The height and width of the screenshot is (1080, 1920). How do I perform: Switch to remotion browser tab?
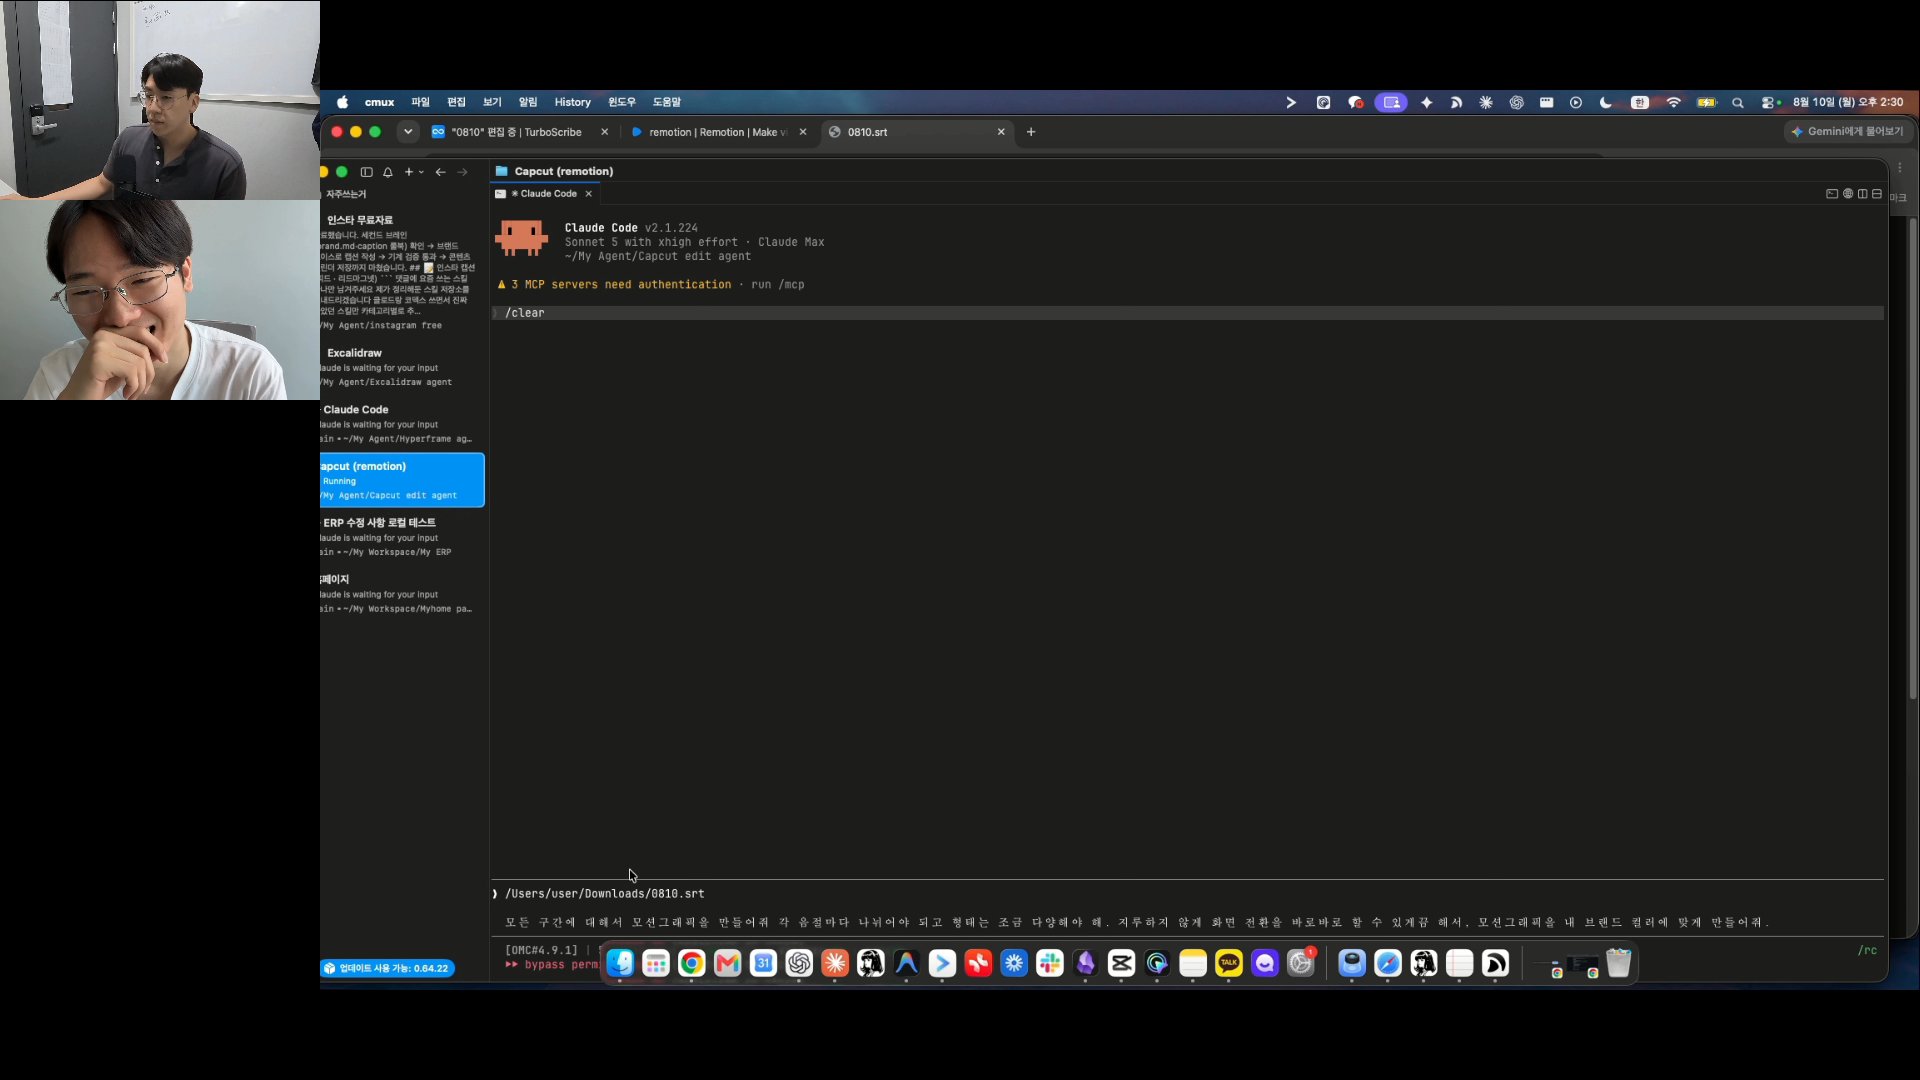[718, 132]
